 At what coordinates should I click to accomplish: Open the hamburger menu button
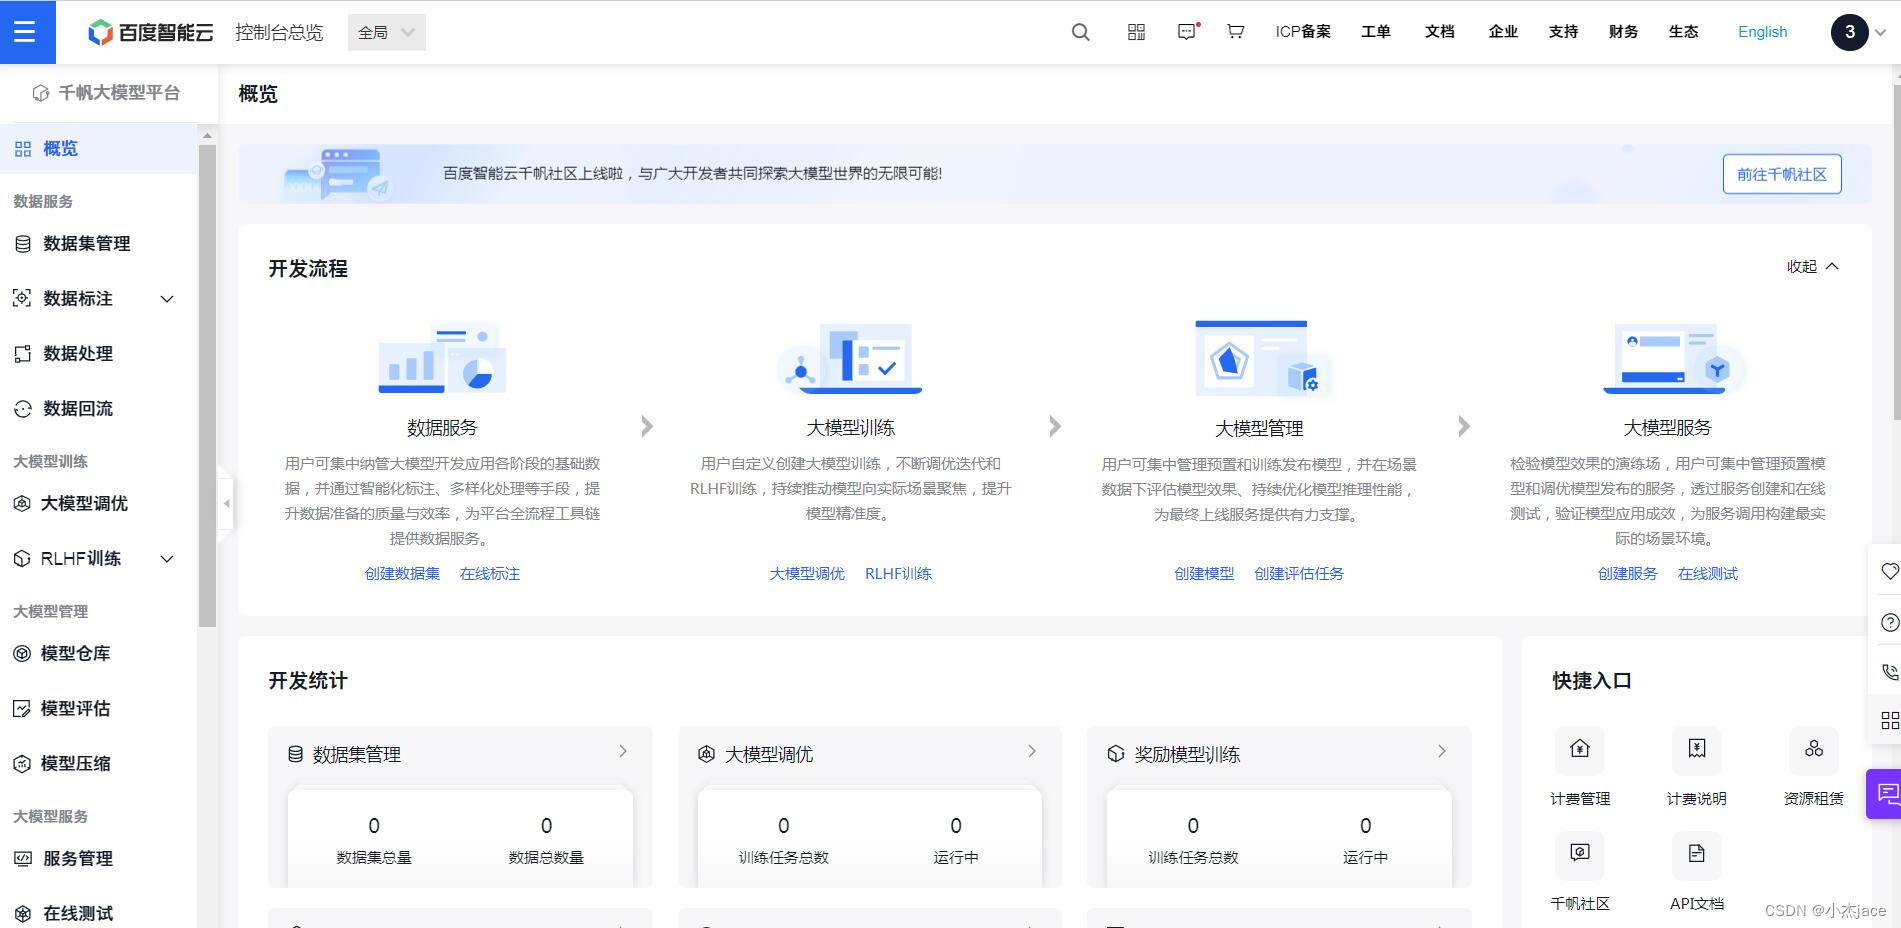pyautogui.click(x=27, y=32)
